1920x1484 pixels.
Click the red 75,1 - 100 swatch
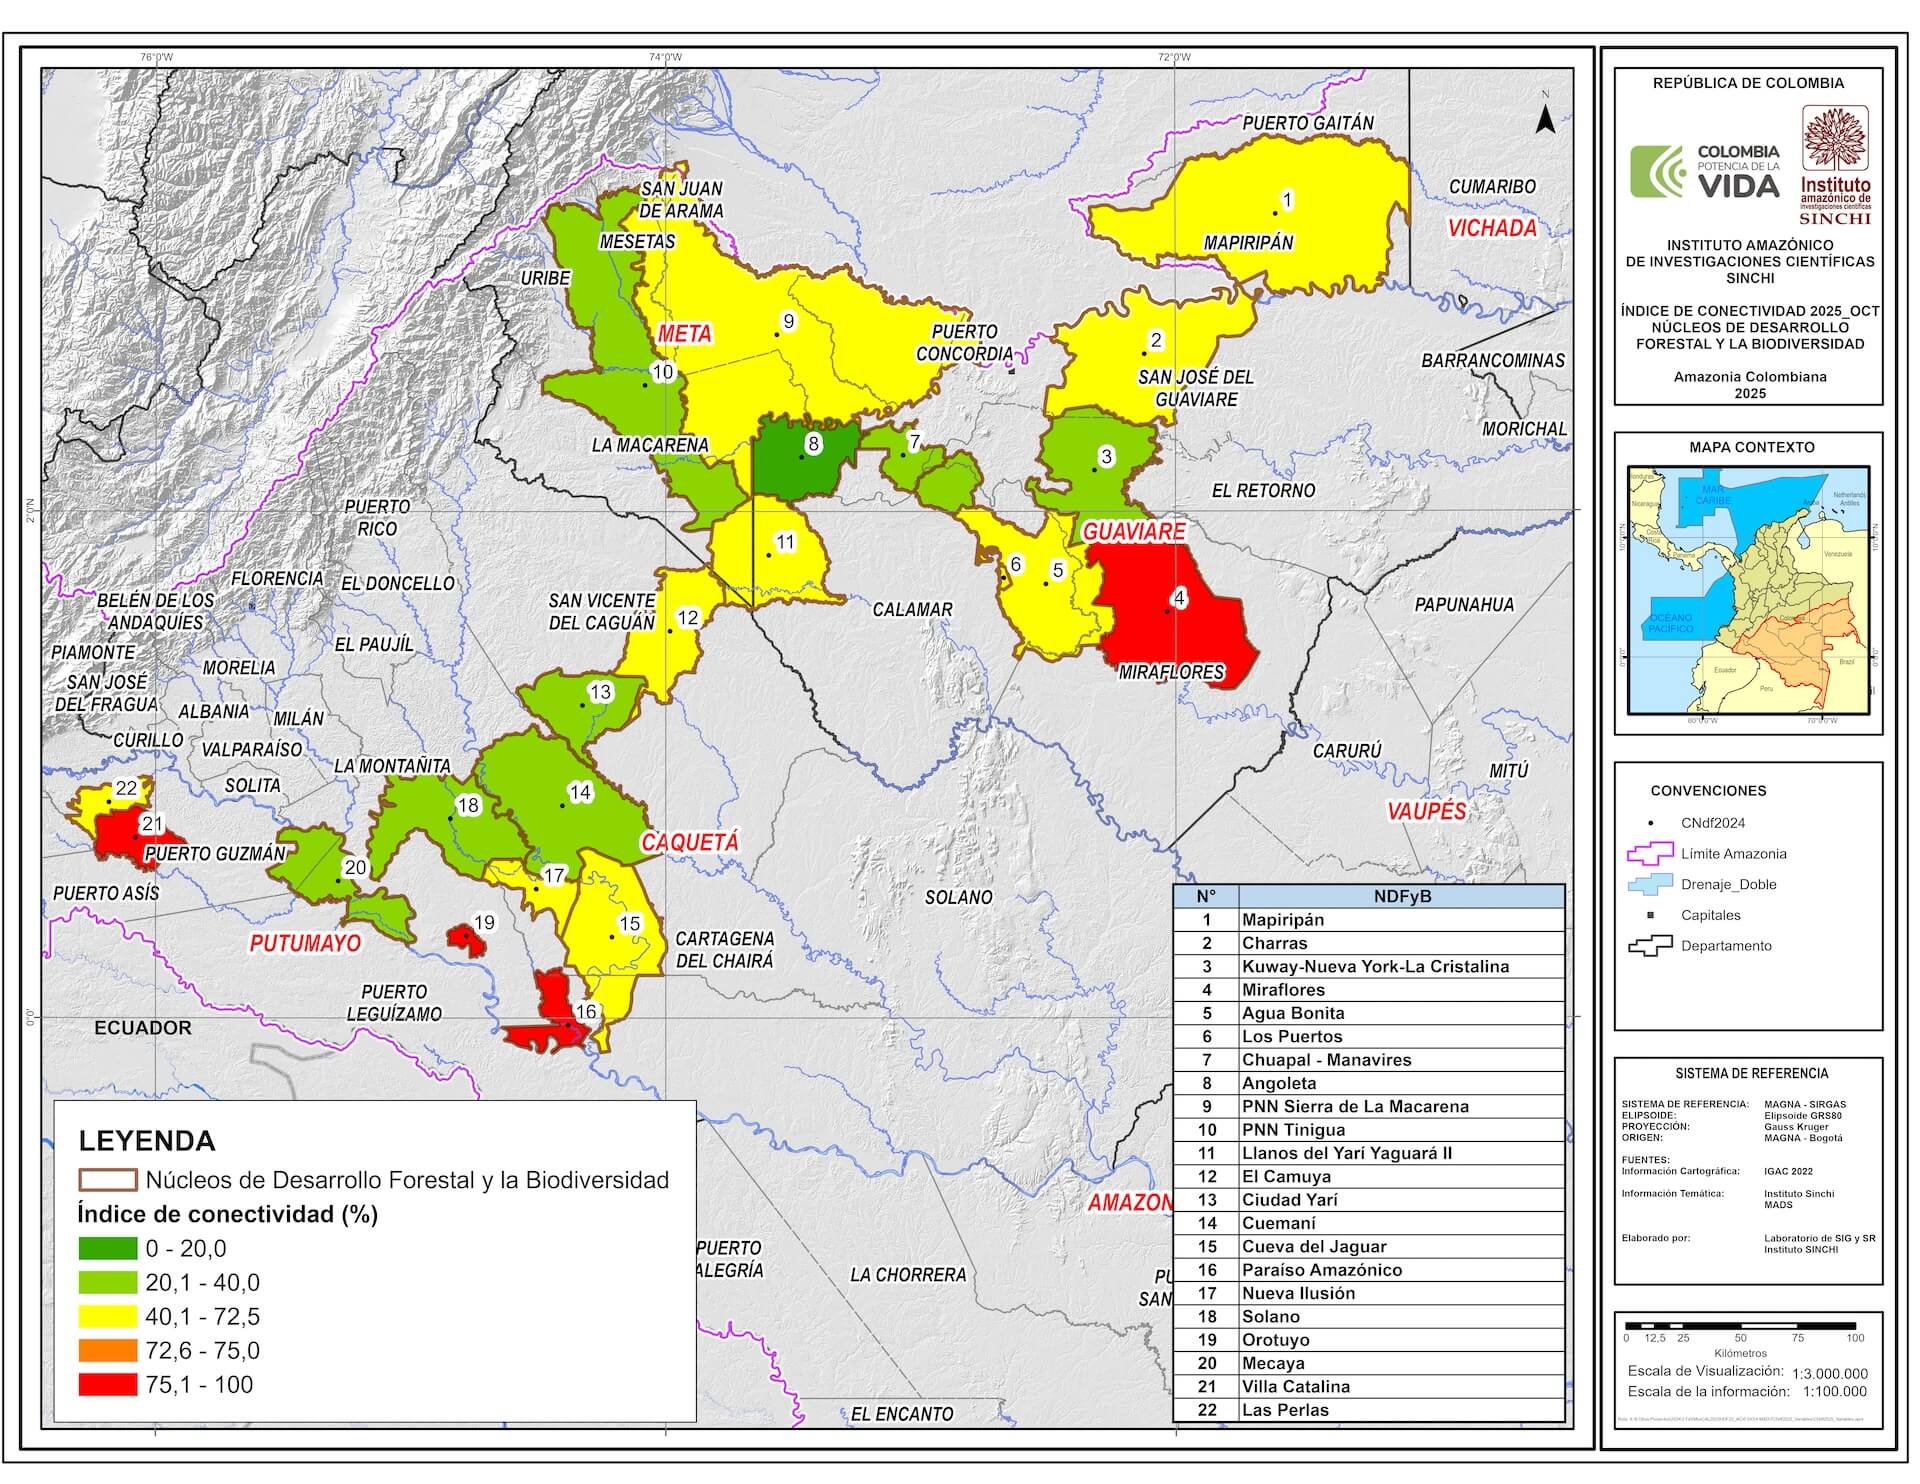[x=107, y=1385]
